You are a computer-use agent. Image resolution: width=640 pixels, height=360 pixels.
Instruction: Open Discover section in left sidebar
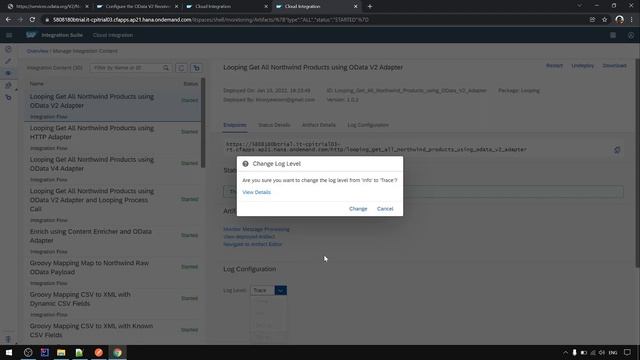click(x=8, y=49)
